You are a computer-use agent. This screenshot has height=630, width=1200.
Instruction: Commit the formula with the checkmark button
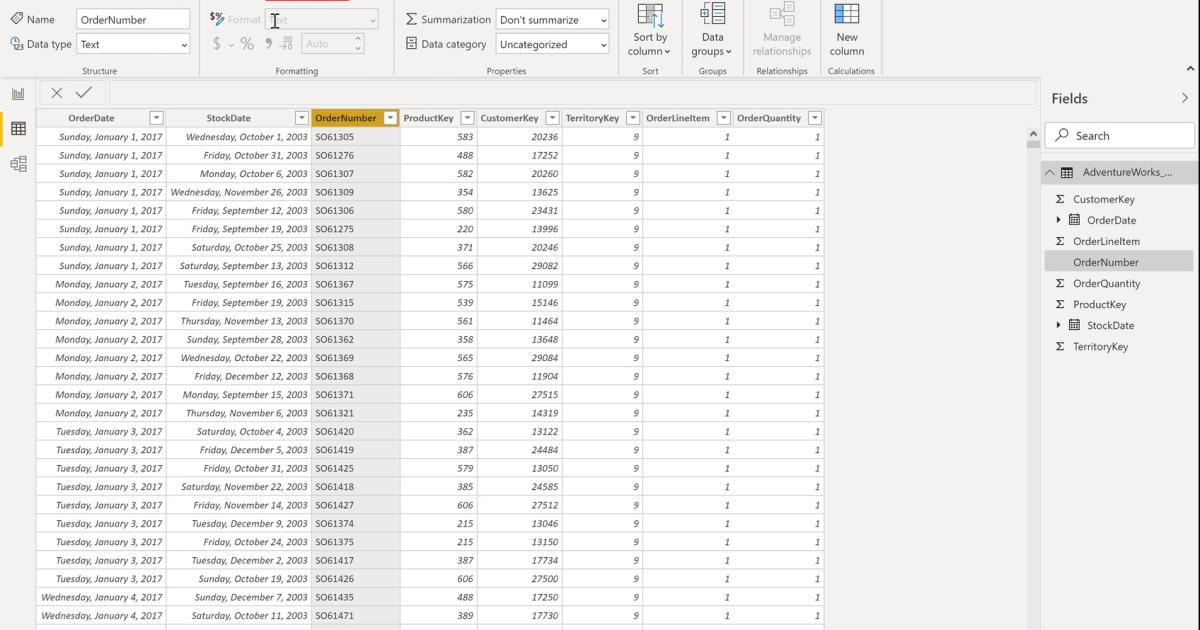[84, 91]
